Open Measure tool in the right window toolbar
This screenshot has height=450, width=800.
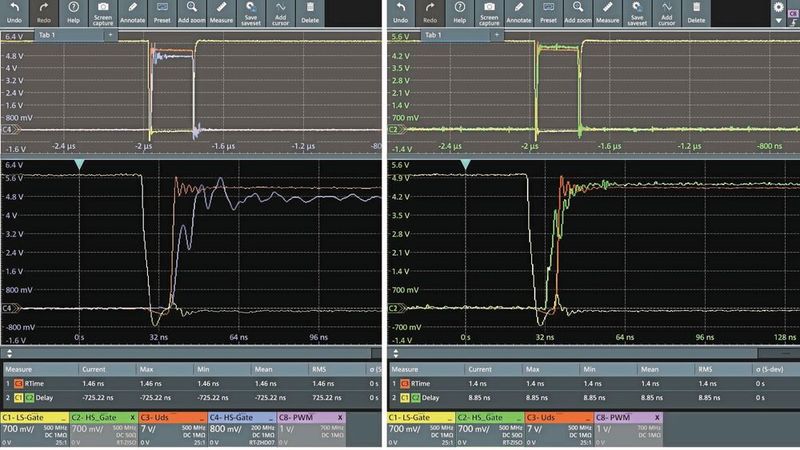[x=608, y=13]
